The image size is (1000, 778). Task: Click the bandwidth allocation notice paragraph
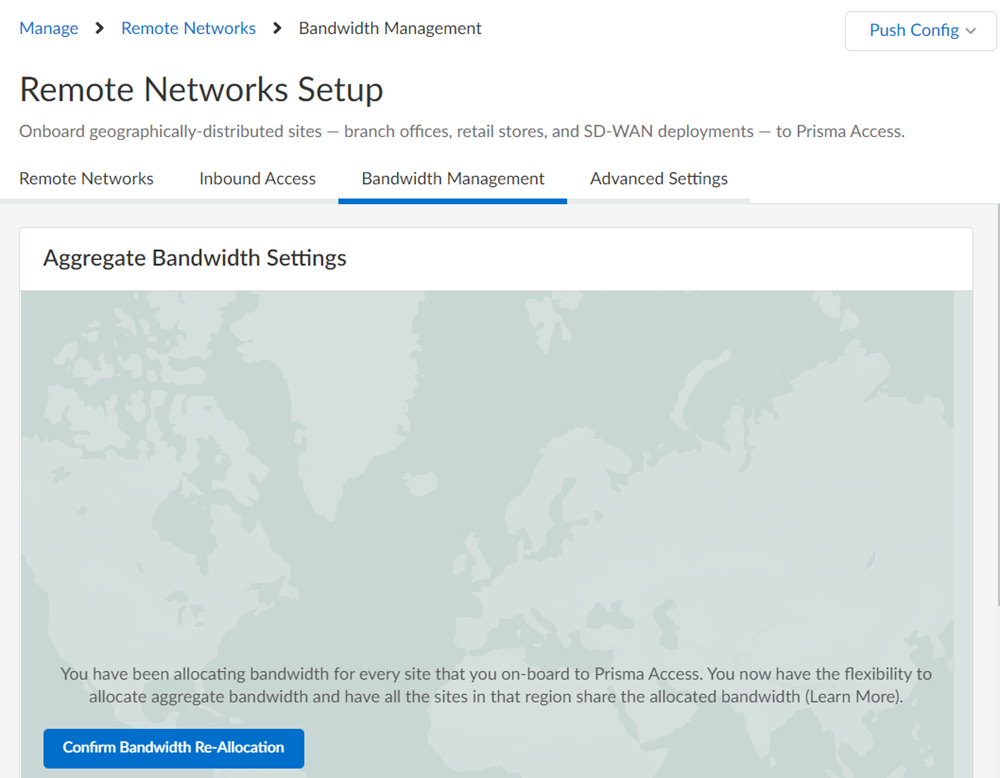(496, 685)
